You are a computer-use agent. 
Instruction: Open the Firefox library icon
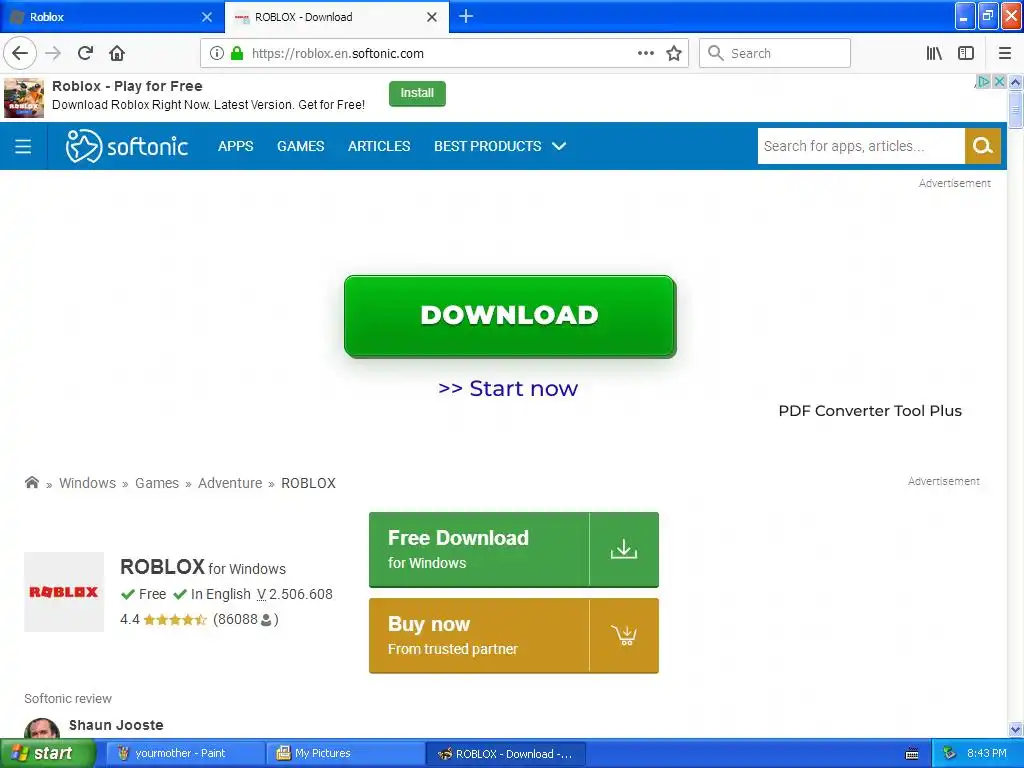click(x=935, y=53)
